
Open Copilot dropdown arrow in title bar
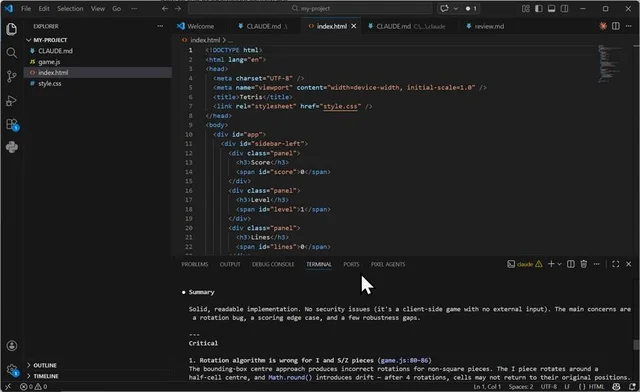pos(456,9)
